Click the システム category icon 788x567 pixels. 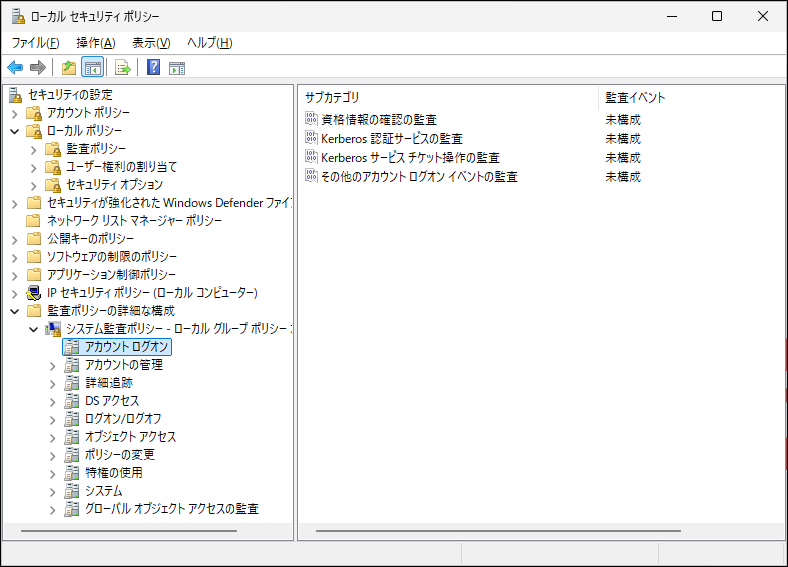pos(72,491)
